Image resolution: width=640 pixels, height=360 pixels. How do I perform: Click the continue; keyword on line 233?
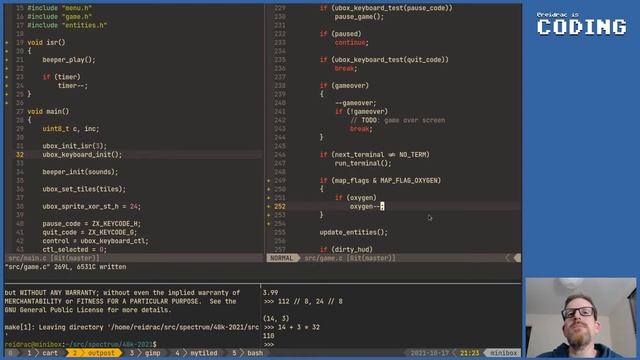[351, 42]
